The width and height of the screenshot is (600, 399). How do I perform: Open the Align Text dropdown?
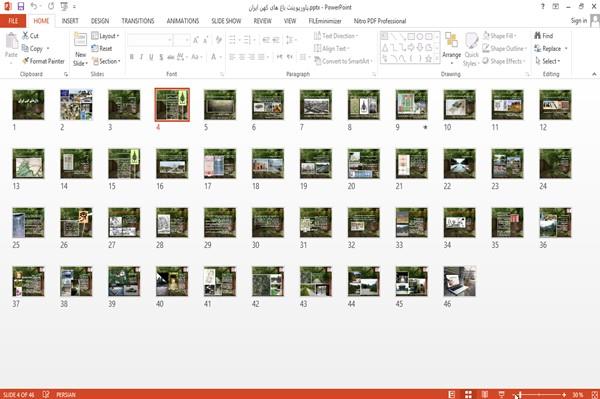(x=332, y=49)
